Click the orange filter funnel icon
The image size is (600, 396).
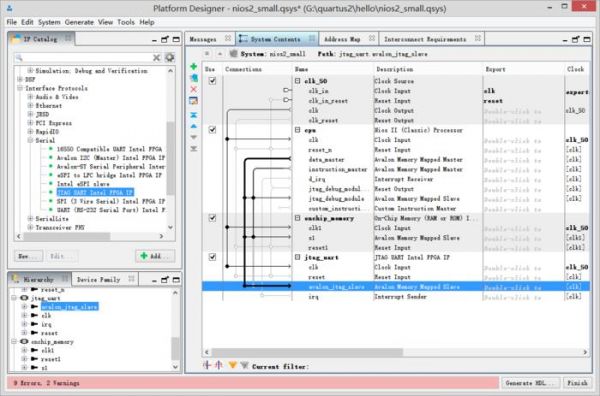pos(232,366)
